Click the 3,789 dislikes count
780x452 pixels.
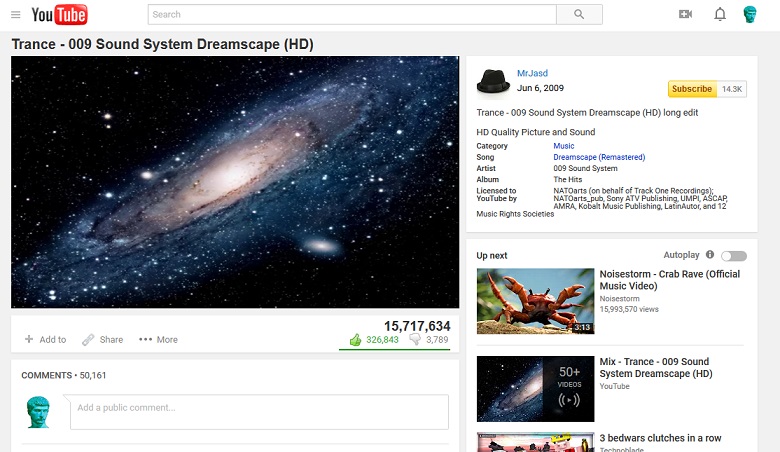pyautogui.click(x=437, y=340)
